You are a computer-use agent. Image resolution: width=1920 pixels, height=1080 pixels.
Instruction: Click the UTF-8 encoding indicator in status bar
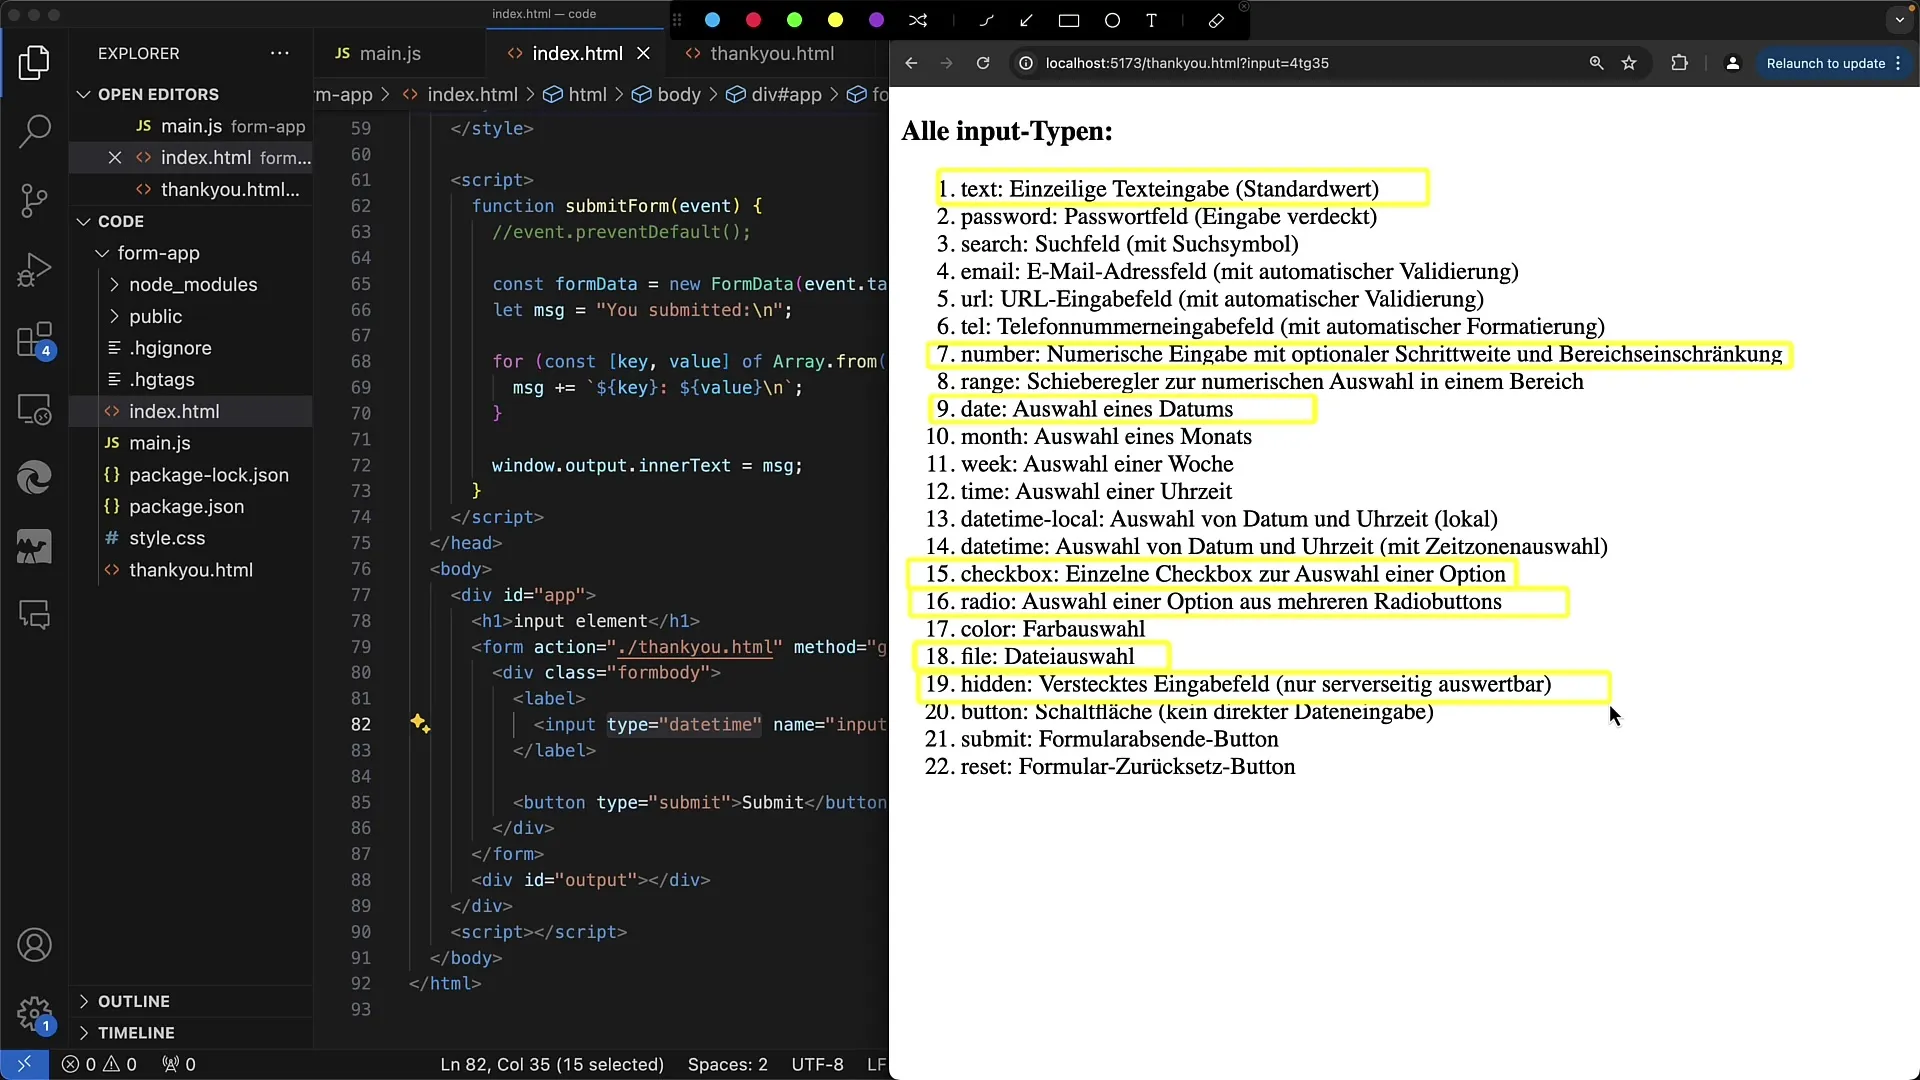point(818,1064)
